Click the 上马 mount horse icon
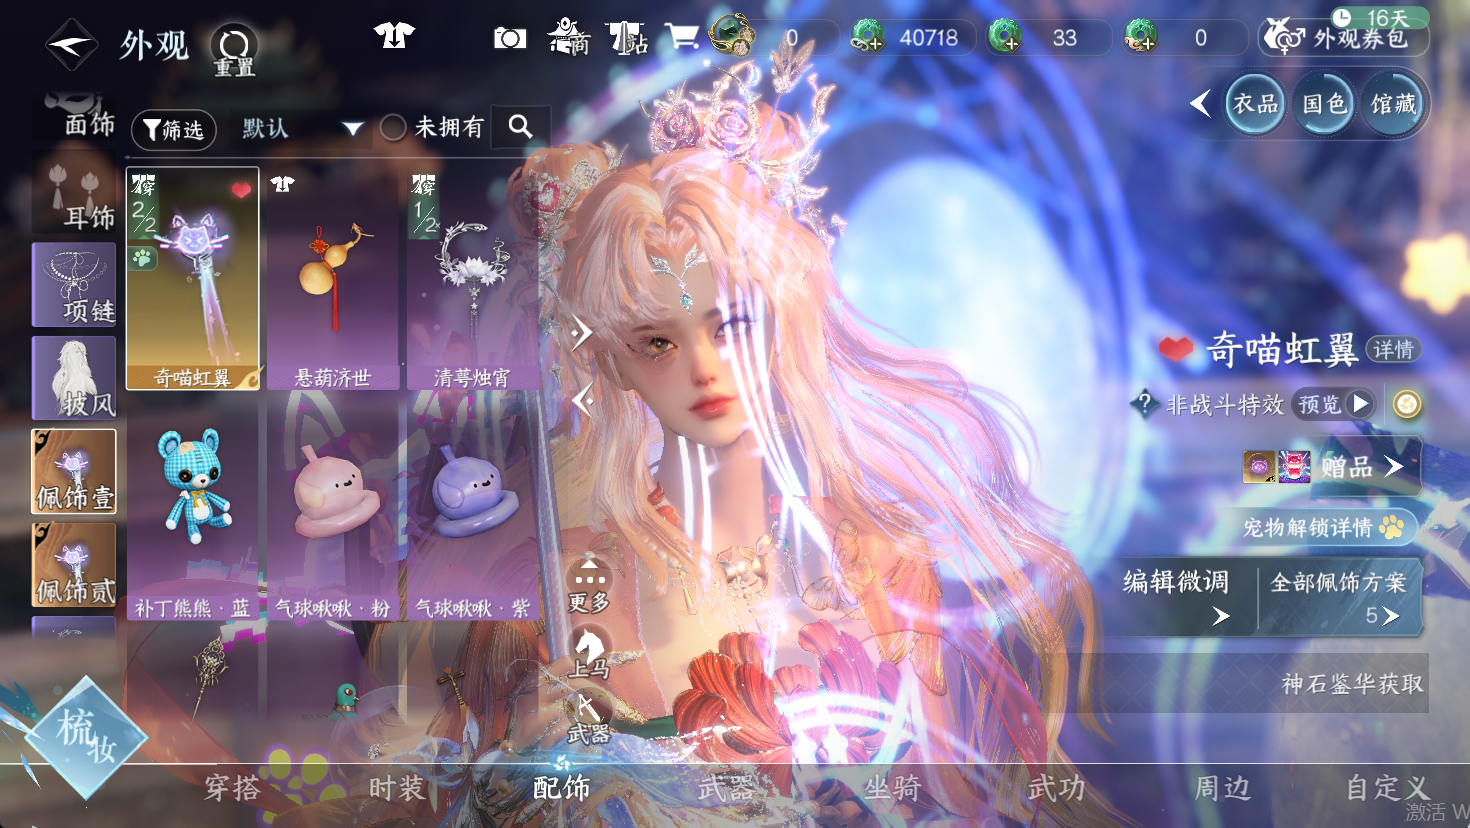The height and width of the screenshot is (828, 1470). coord(589,652)
